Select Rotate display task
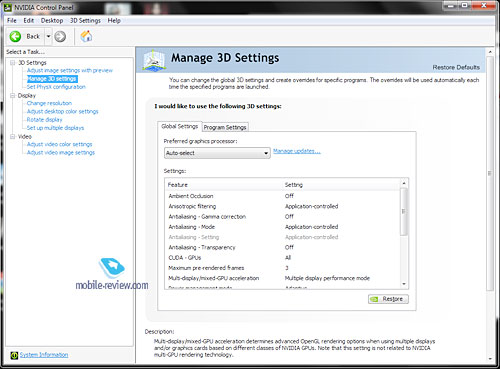500x369 pixels. [45, 120]
